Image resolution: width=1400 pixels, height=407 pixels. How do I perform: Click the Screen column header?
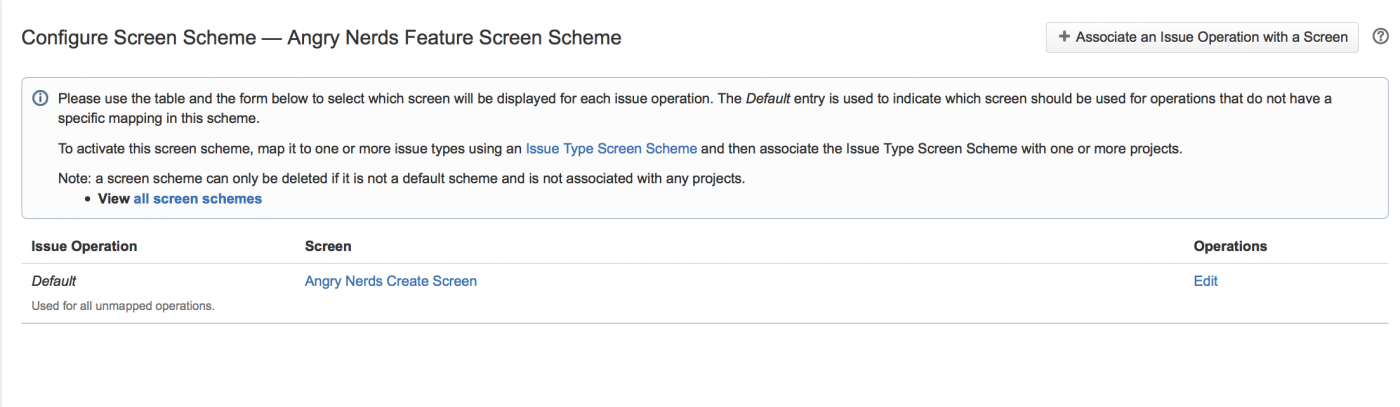[x=328, y=246]
